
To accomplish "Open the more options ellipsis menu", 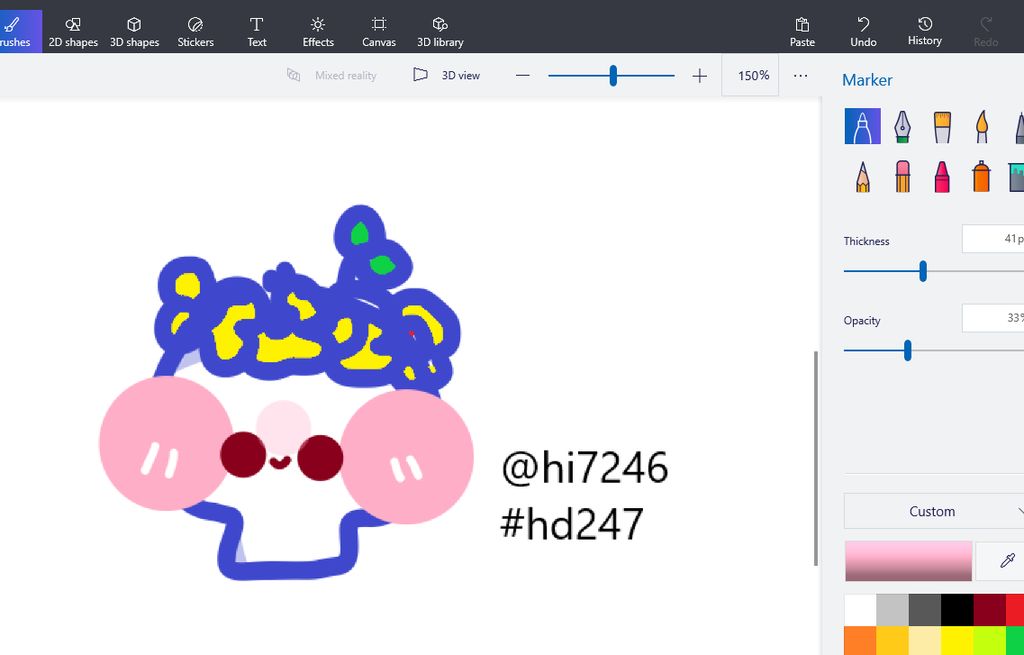I will [801, 75].
